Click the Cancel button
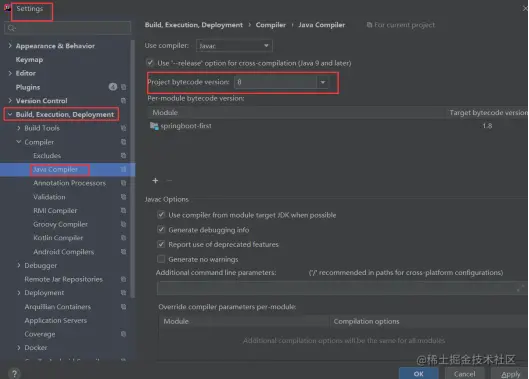The image size is (529, 379). coord(465,374)
